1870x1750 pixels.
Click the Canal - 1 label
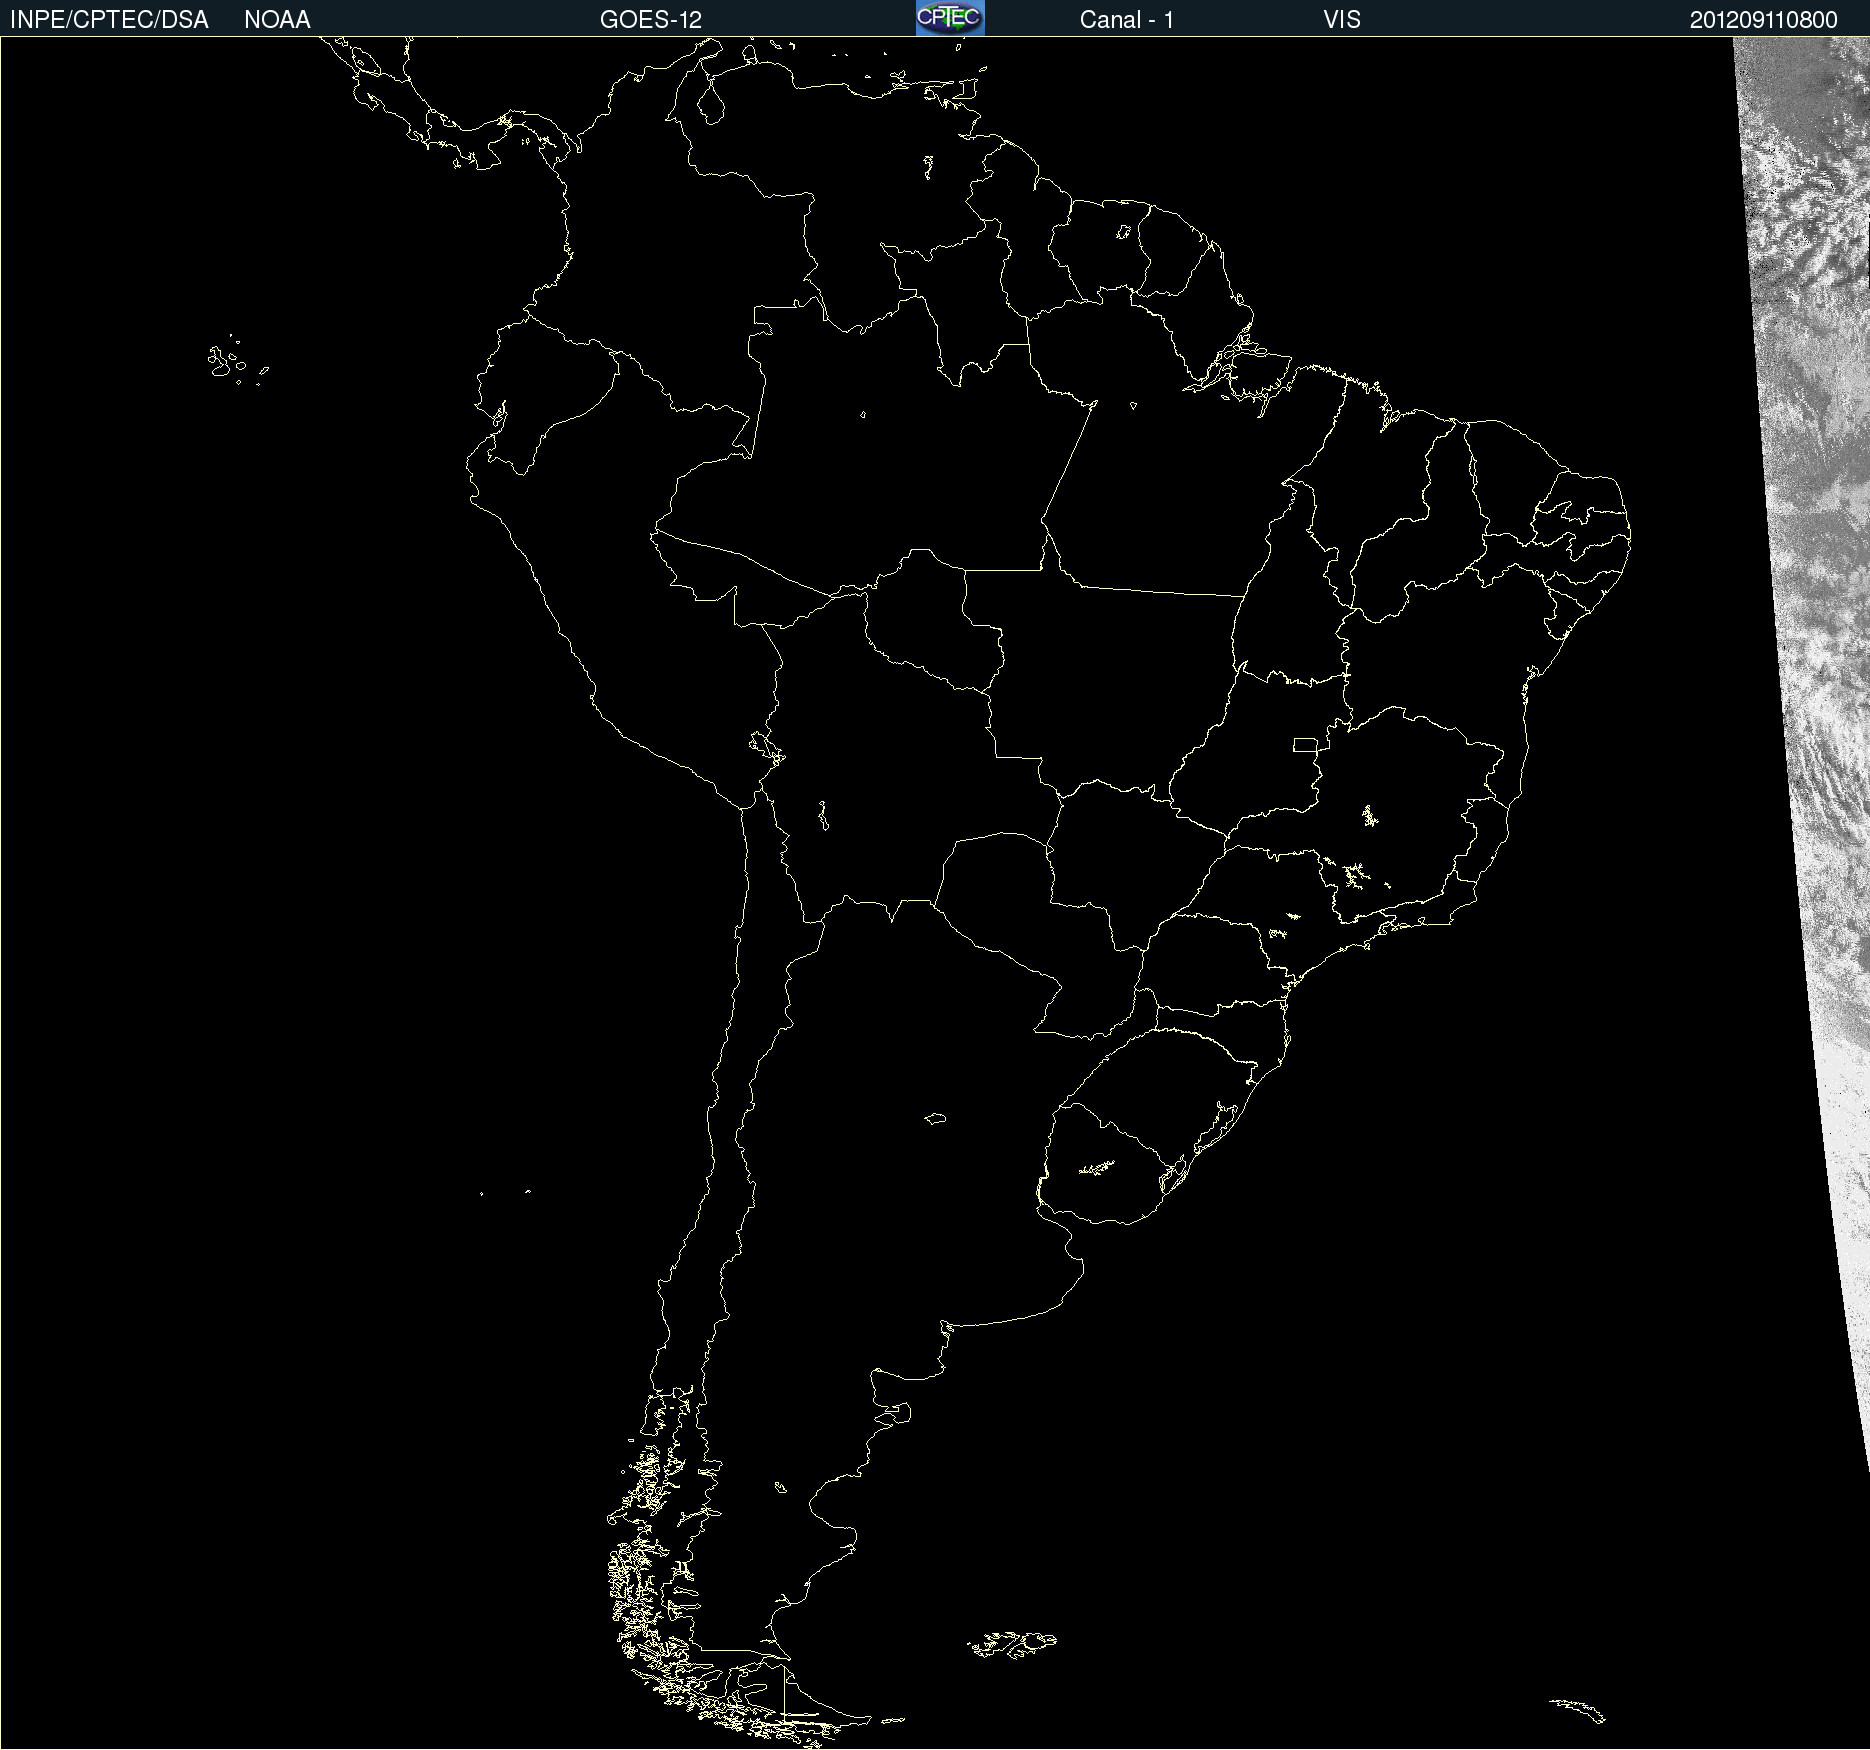click(x=1126, y=19)
